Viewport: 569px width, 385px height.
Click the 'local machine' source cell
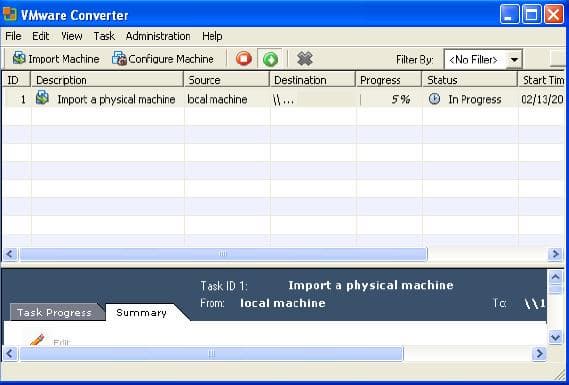point(217,99)
